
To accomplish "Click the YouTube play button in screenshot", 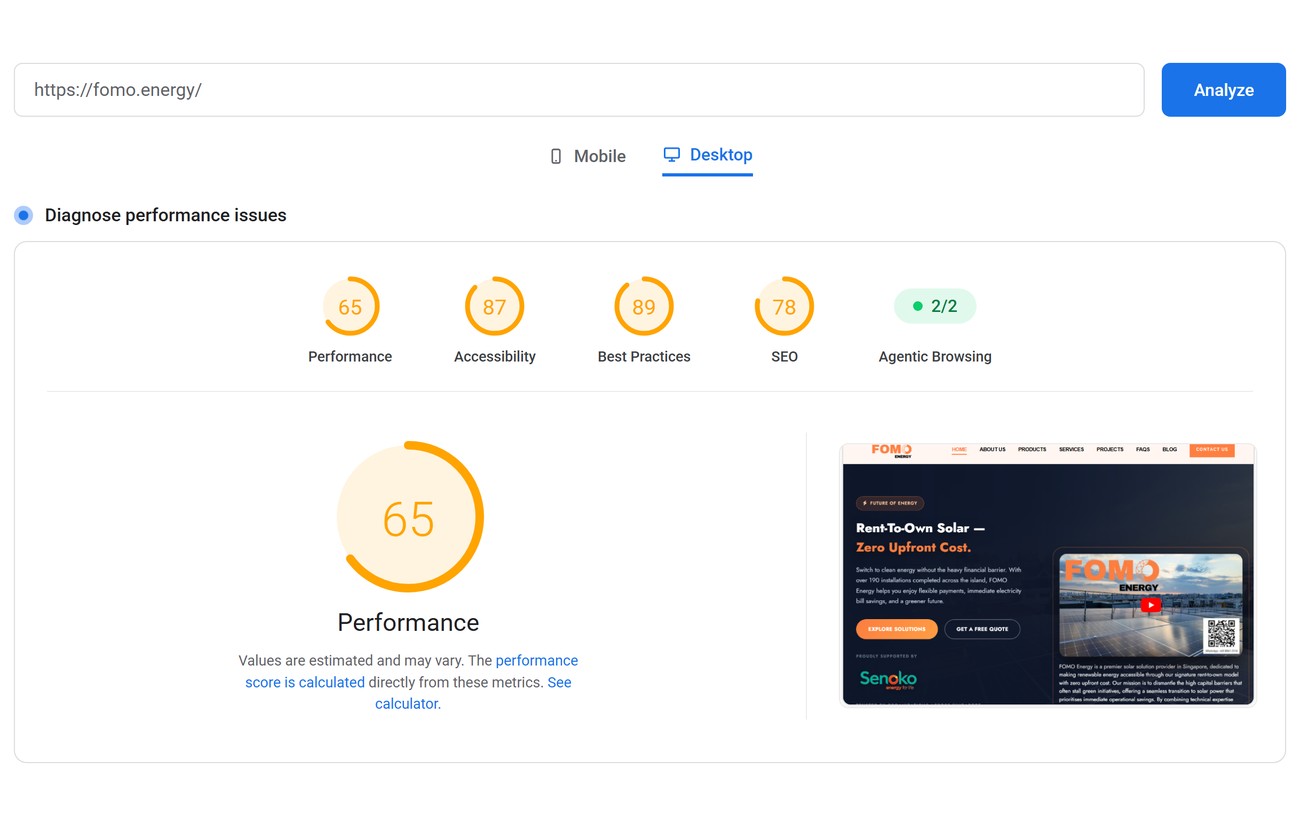I will click(x=1151, y=605).
